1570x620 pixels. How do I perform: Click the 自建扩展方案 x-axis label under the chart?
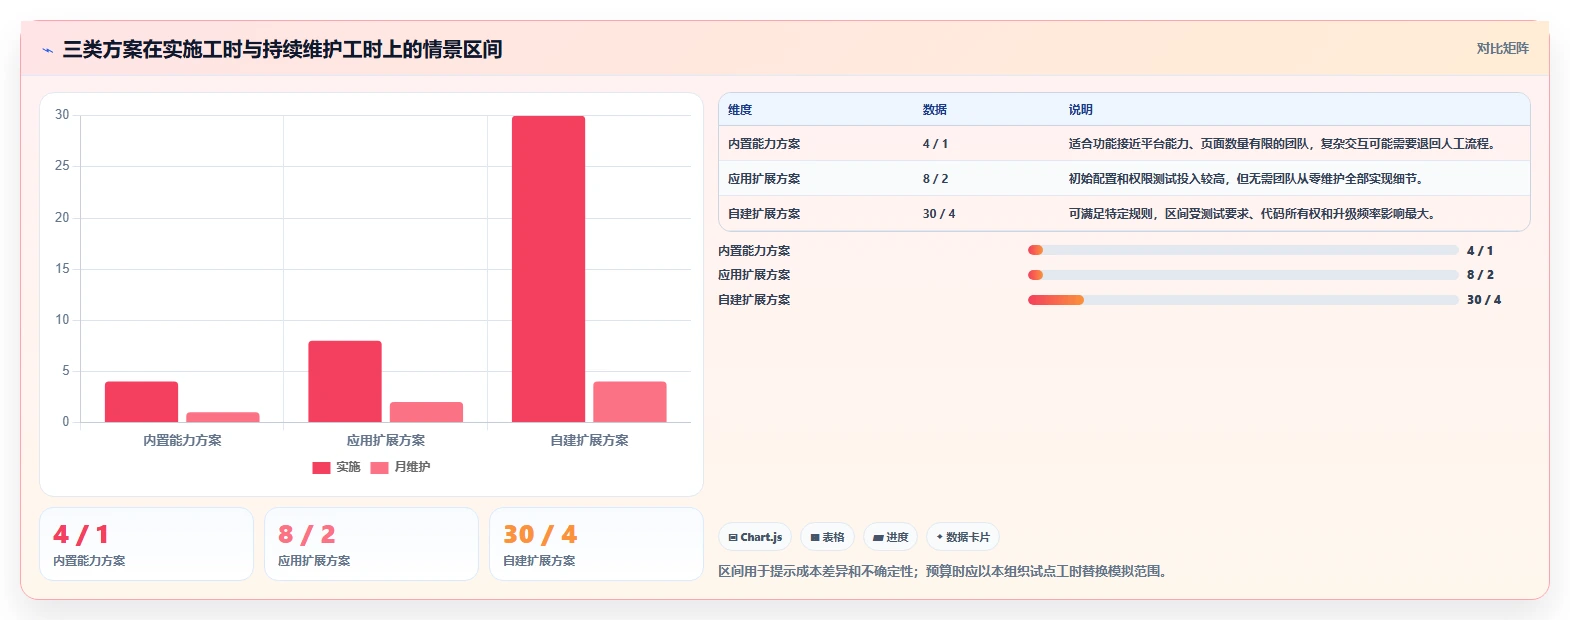click(589, 440)
